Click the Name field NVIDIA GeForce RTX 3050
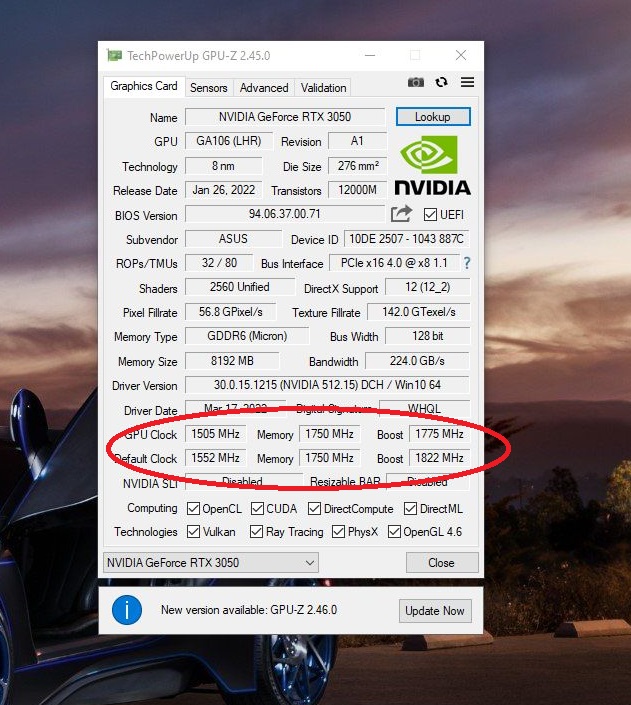Viewport: 631px width, 705px height. (285, 117)
